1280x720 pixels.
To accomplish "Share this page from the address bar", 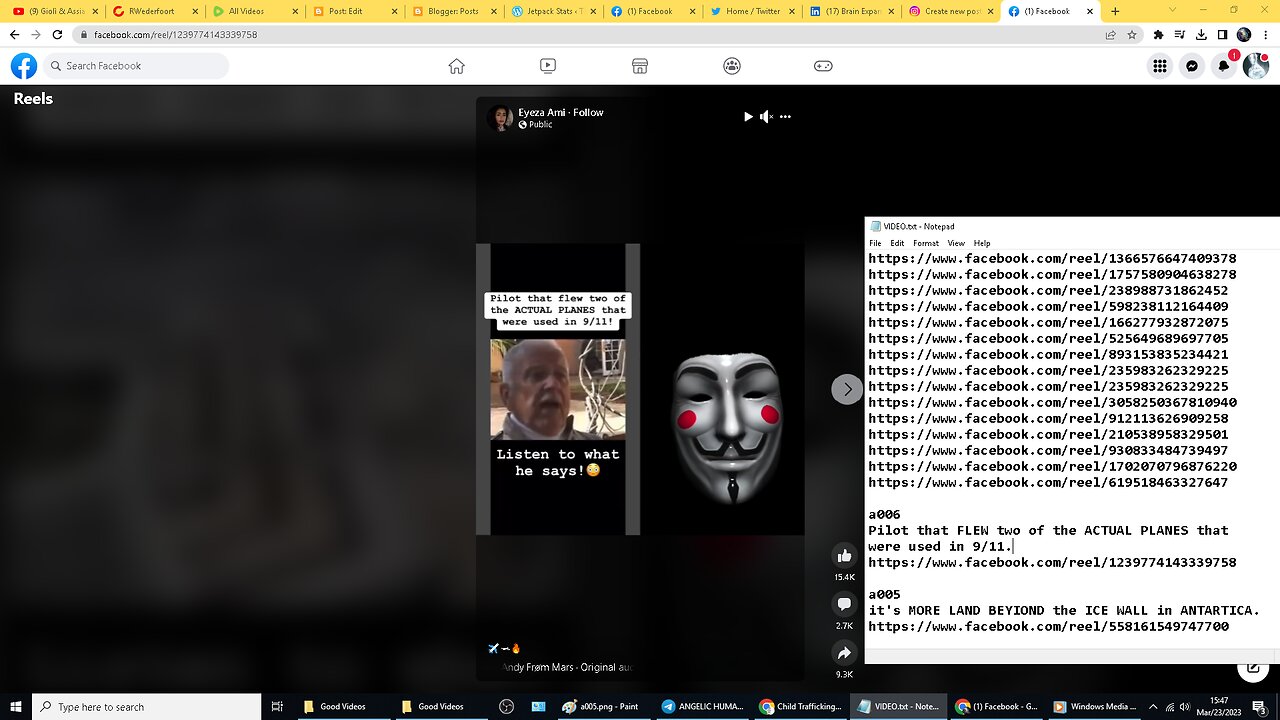I will 1110,34.
